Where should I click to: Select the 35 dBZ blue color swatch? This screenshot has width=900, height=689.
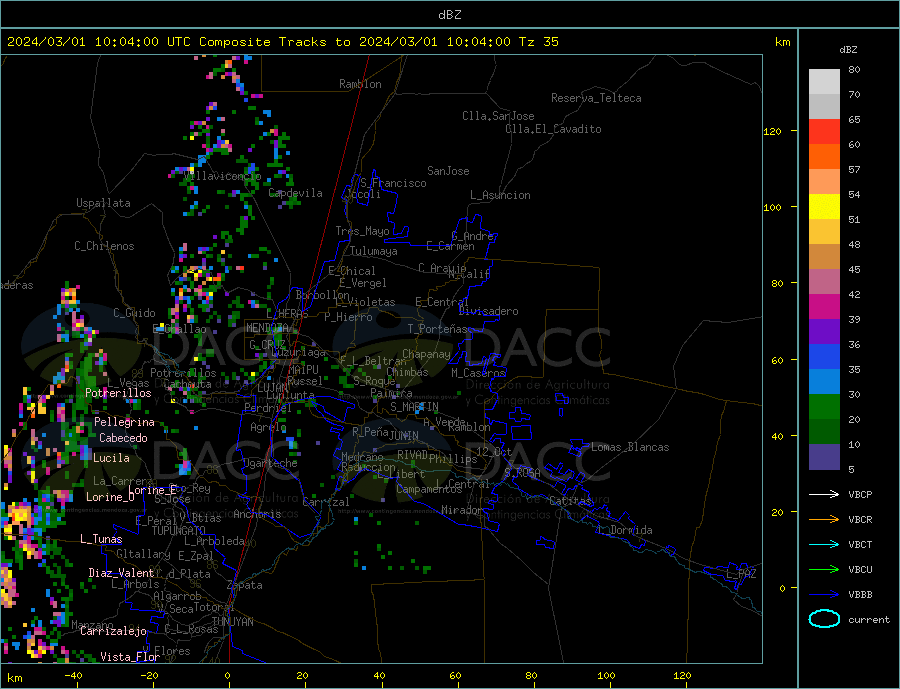click(824, 357)
